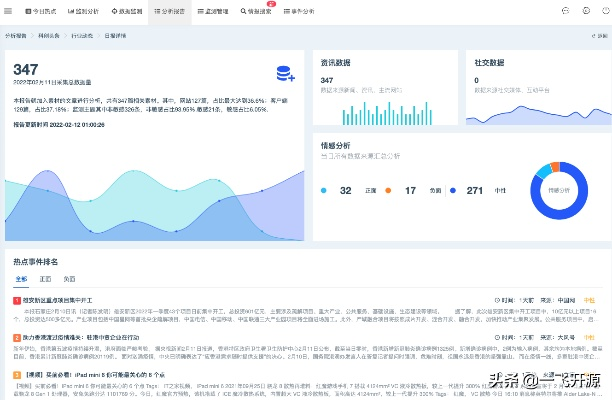This screenshot has height=400, width=612.
Task: Open the 监测管理 nav item
Action: [x=213, y=11]
